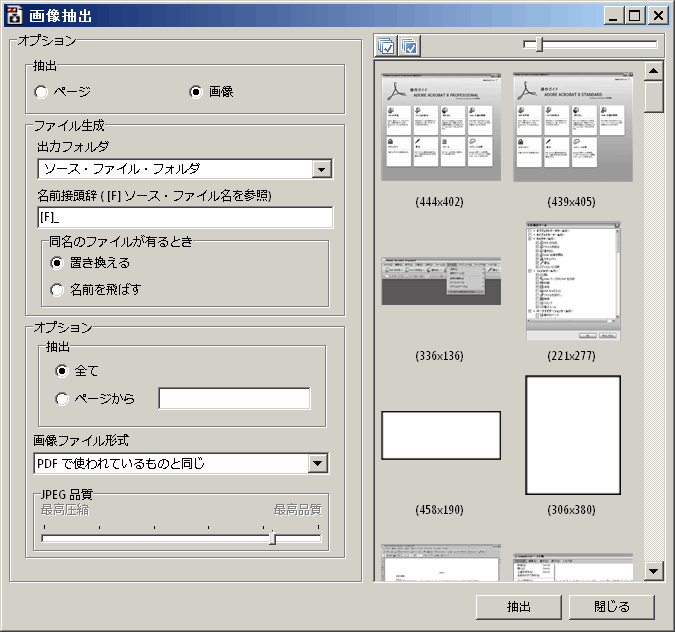The image size is (675, 632).
Task: Click the 閉じる button
Action: 612,607
